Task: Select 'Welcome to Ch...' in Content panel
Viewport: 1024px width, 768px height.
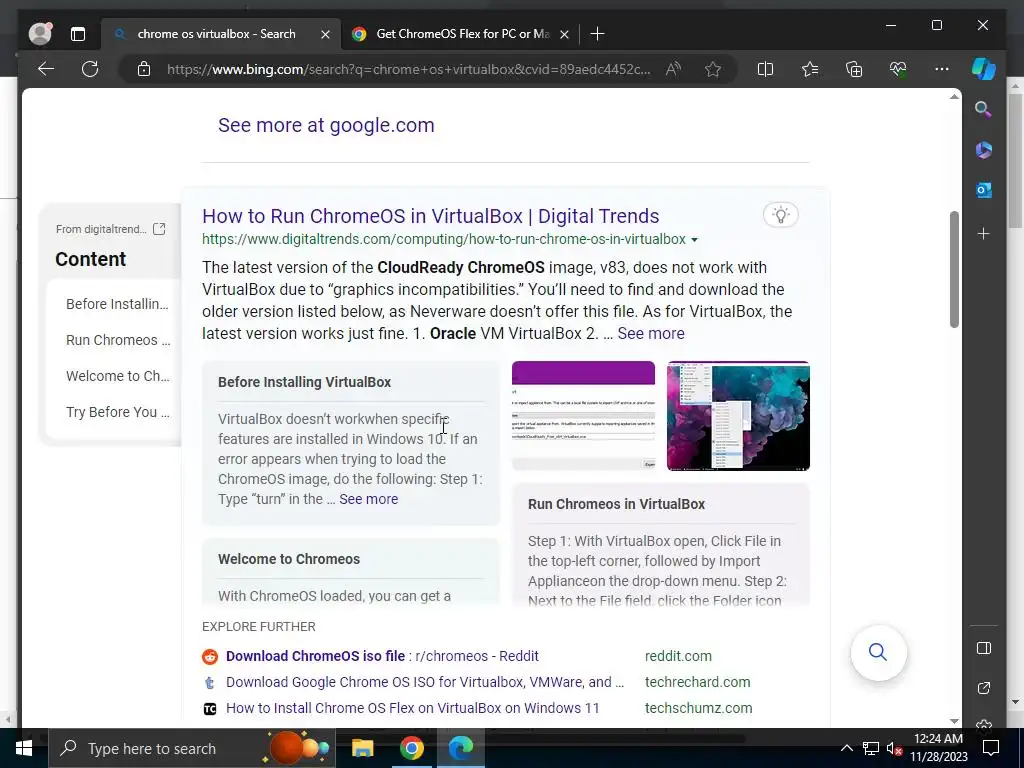Action: point(118,376)
